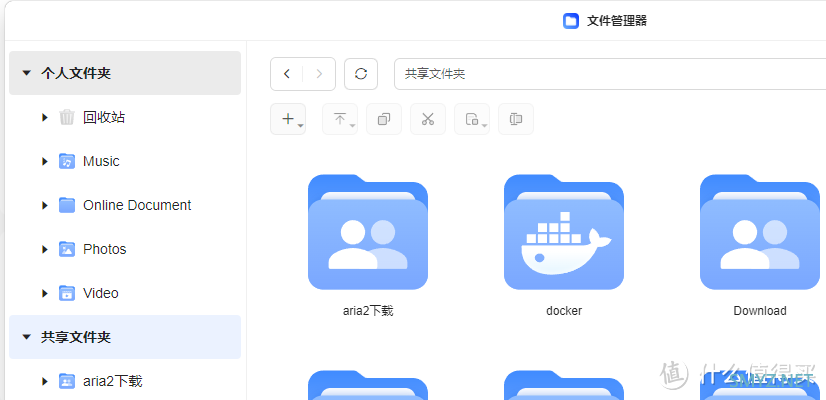Expand the Music tree node arrow
Screen dimensions: 826x400
coord(45,161)
